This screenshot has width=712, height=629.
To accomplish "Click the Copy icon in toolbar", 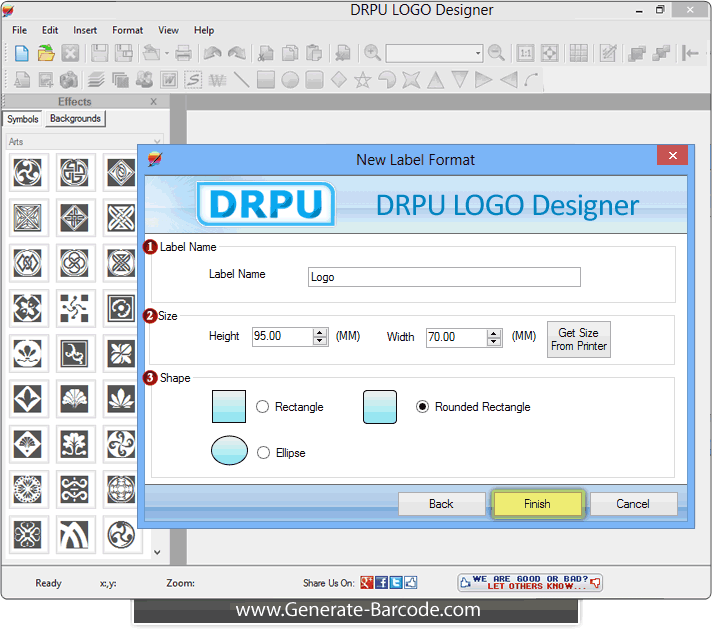I will click(x=290, y=53).
